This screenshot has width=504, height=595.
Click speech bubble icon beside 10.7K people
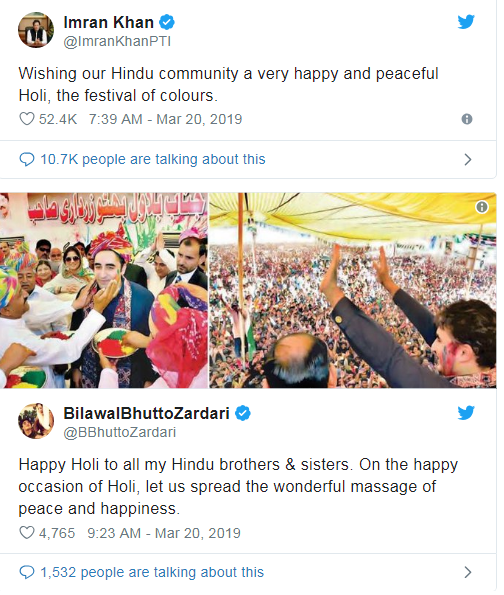(27, 159)
